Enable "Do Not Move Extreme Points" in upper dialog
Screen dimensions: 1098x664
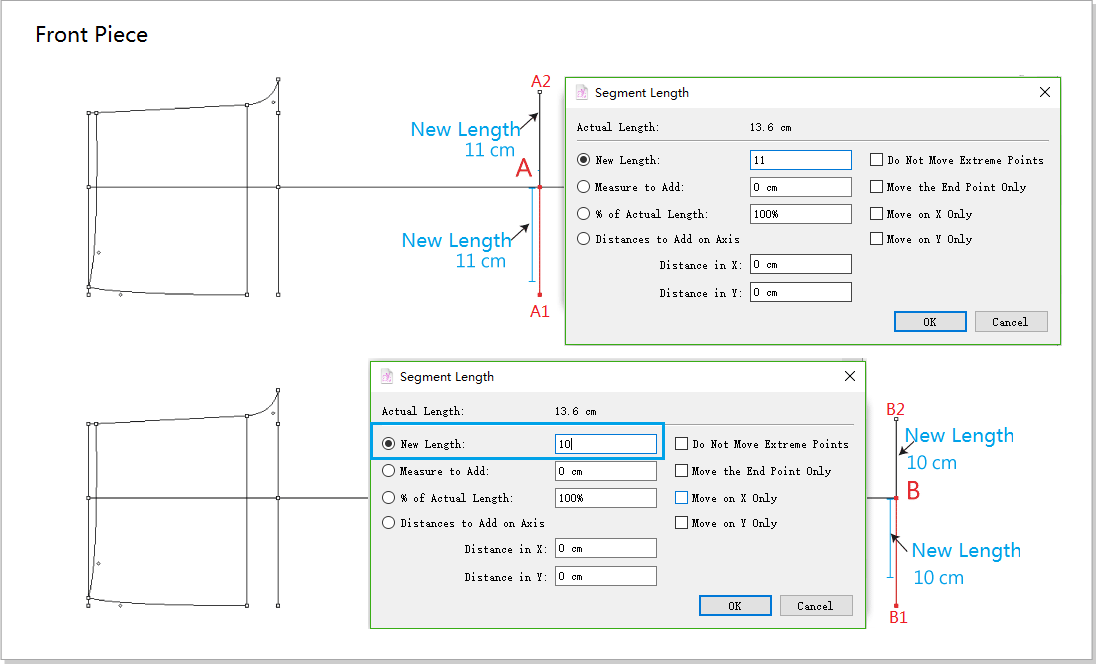coord(877,160)
